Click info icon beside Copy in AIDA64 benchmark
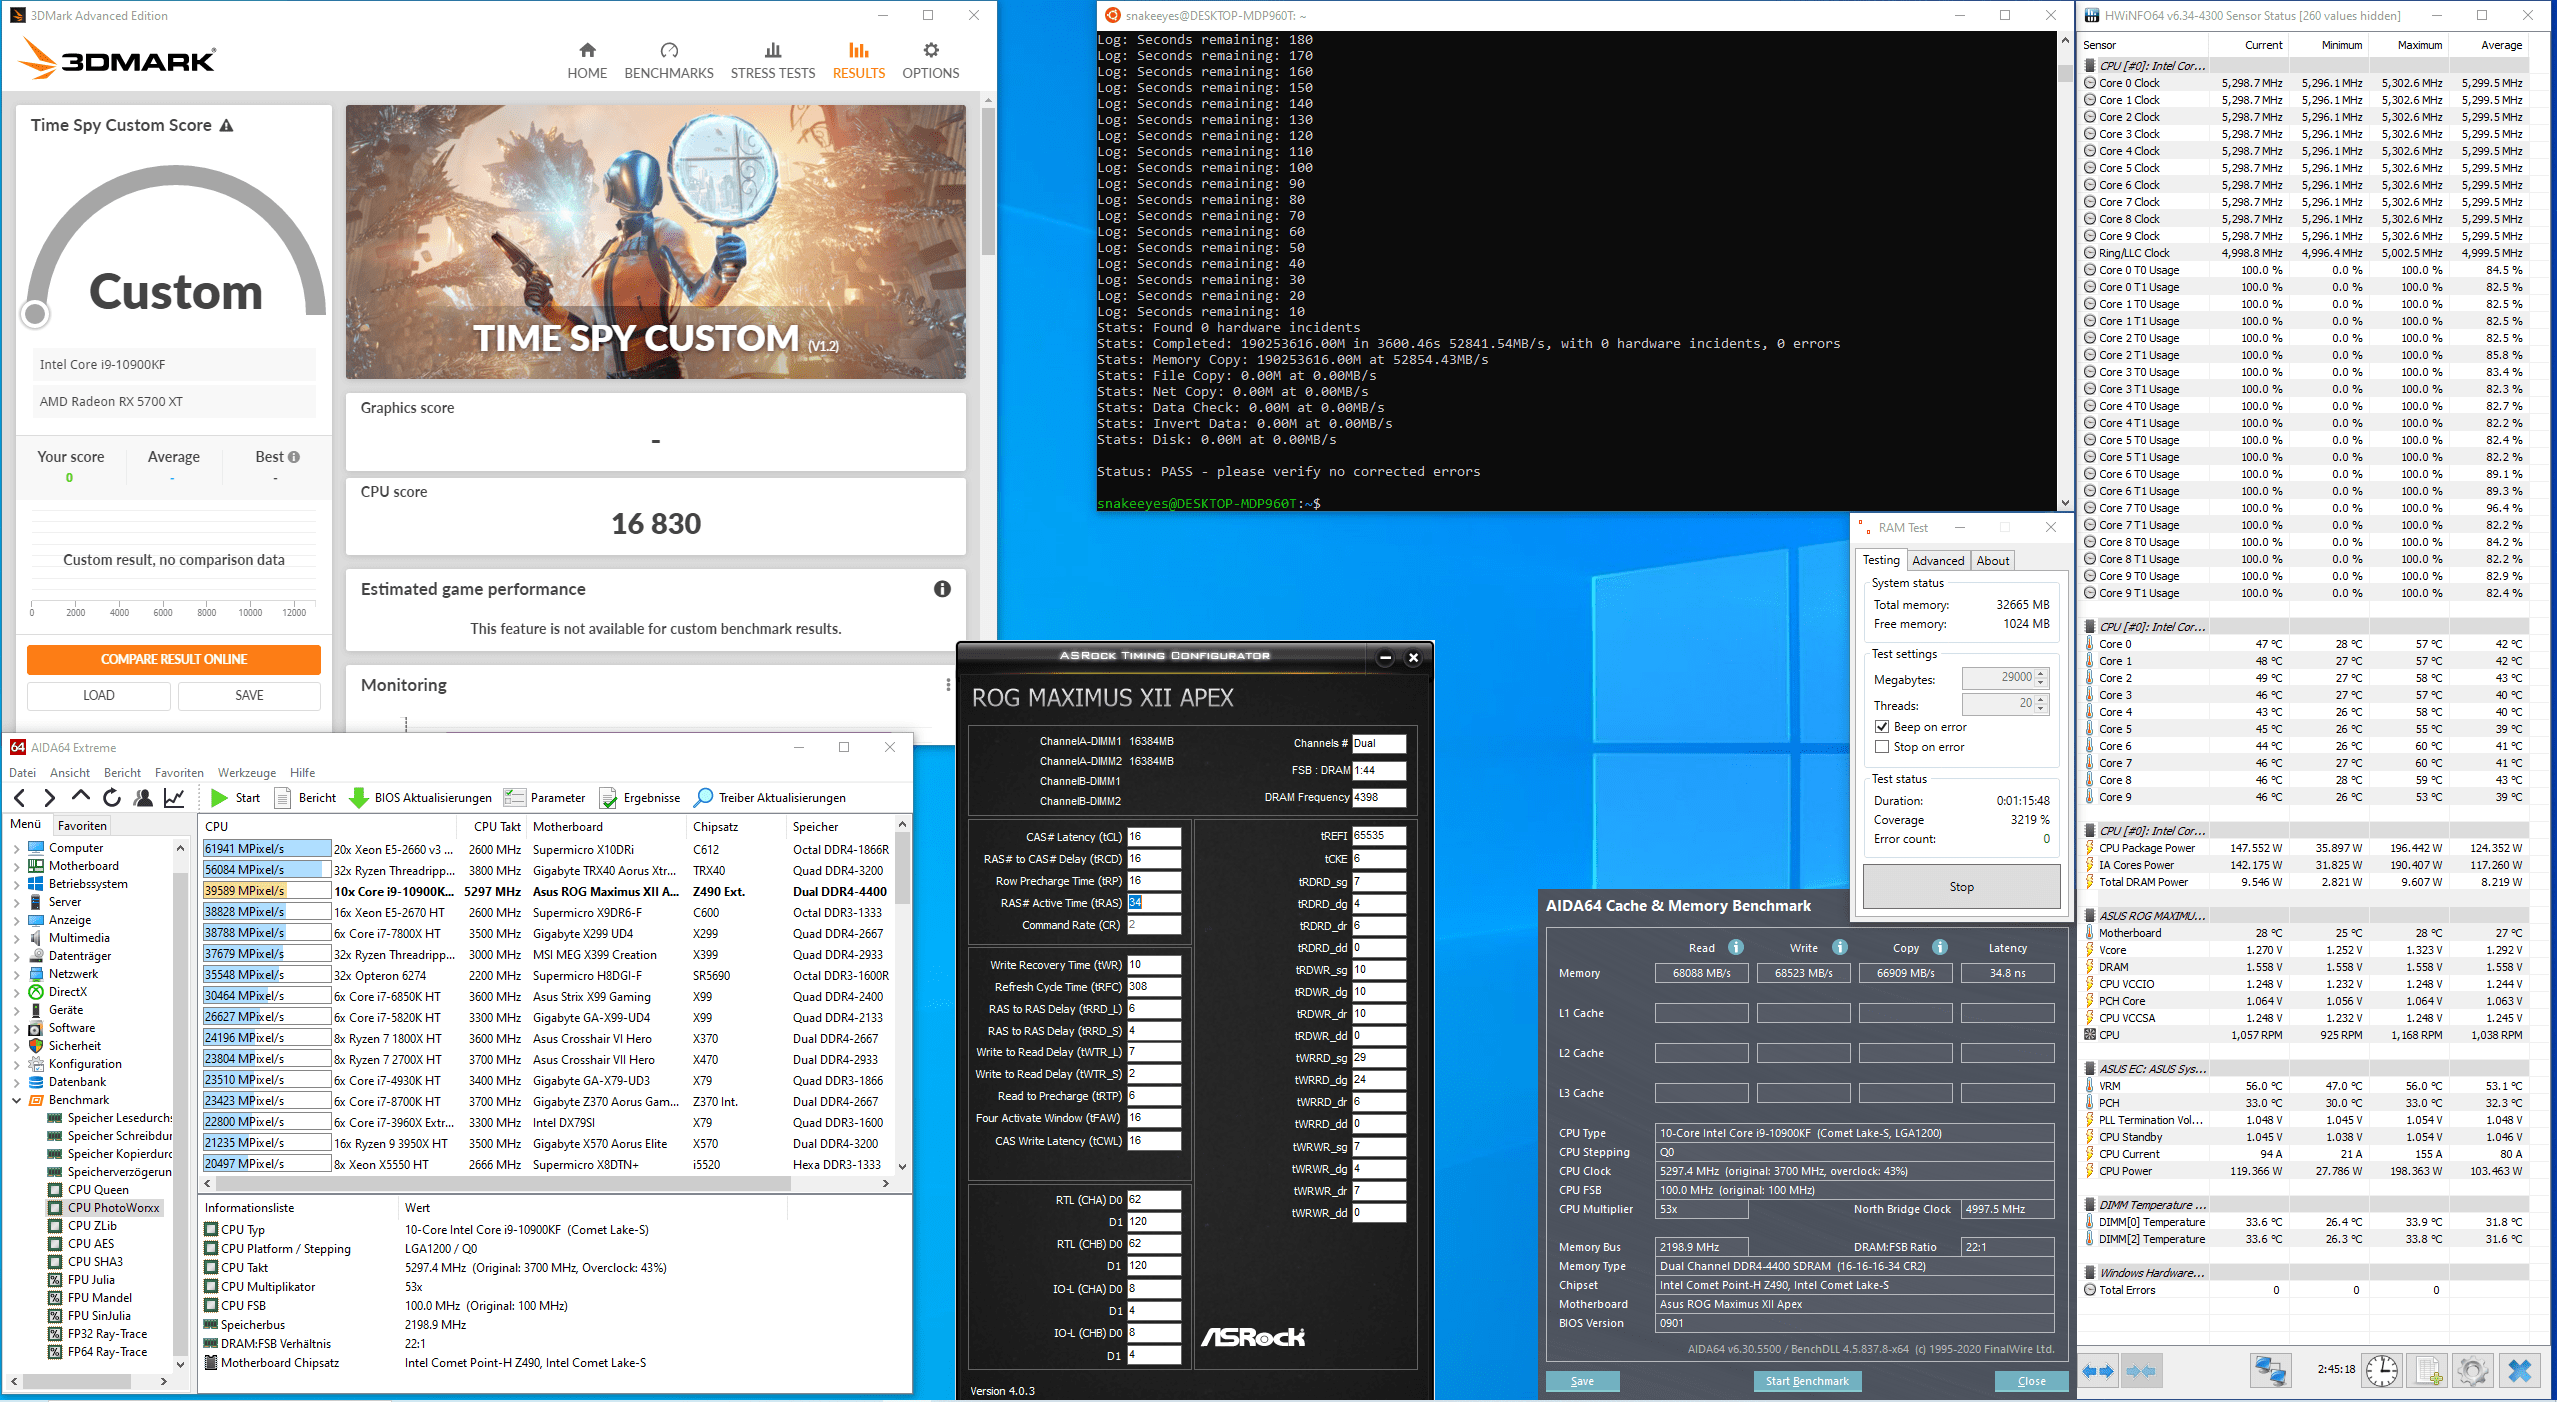The width and height of the screenshot is (2557, 1402). 1939,947
